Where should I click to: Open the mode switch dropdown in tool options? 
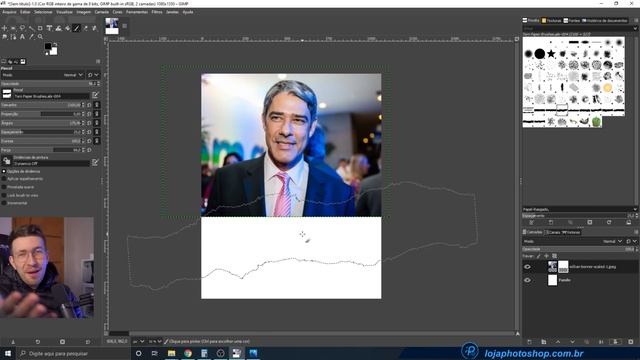click(93, 75)
